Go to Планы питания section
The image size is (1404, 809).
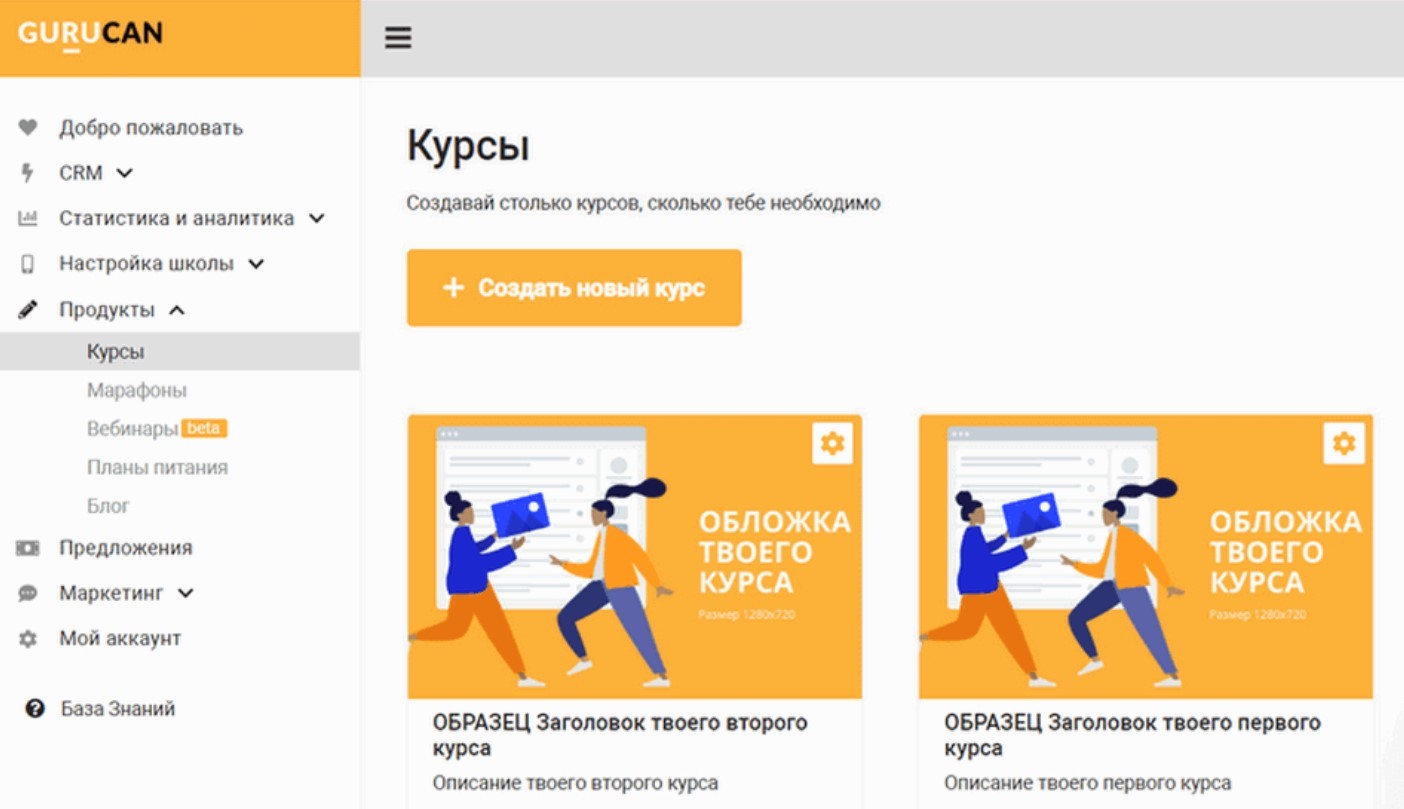(157, 467)
